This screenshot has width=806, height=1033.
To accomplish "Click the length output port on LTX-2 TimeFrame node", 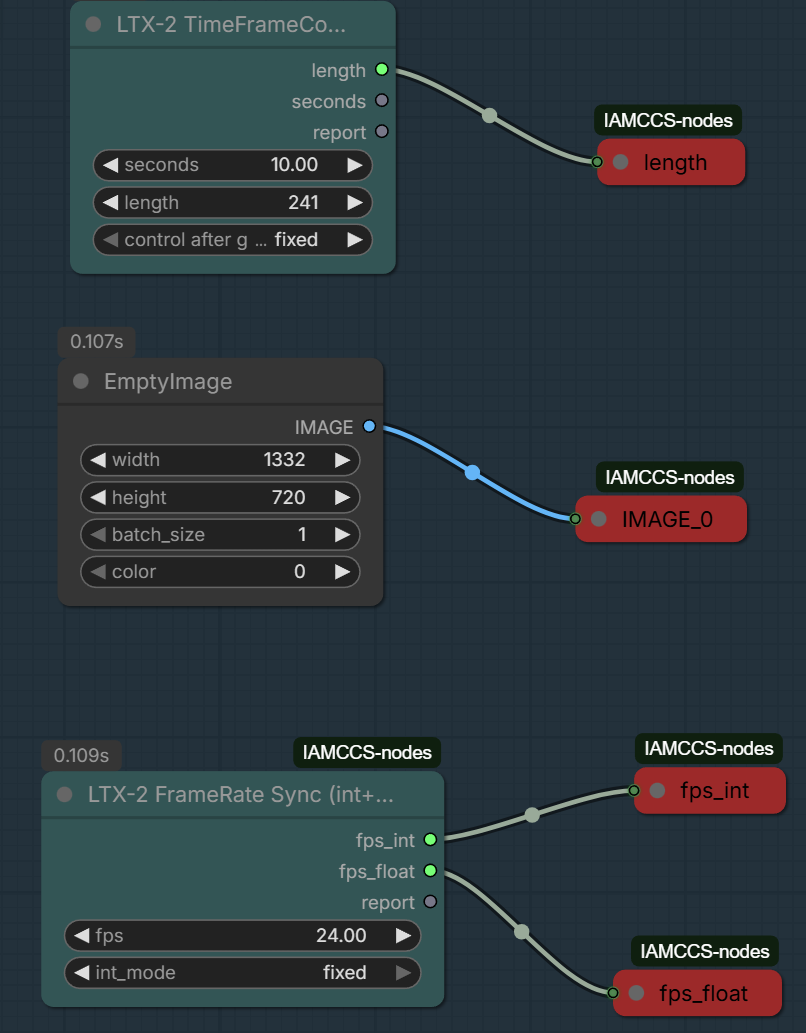I will 381,70.
